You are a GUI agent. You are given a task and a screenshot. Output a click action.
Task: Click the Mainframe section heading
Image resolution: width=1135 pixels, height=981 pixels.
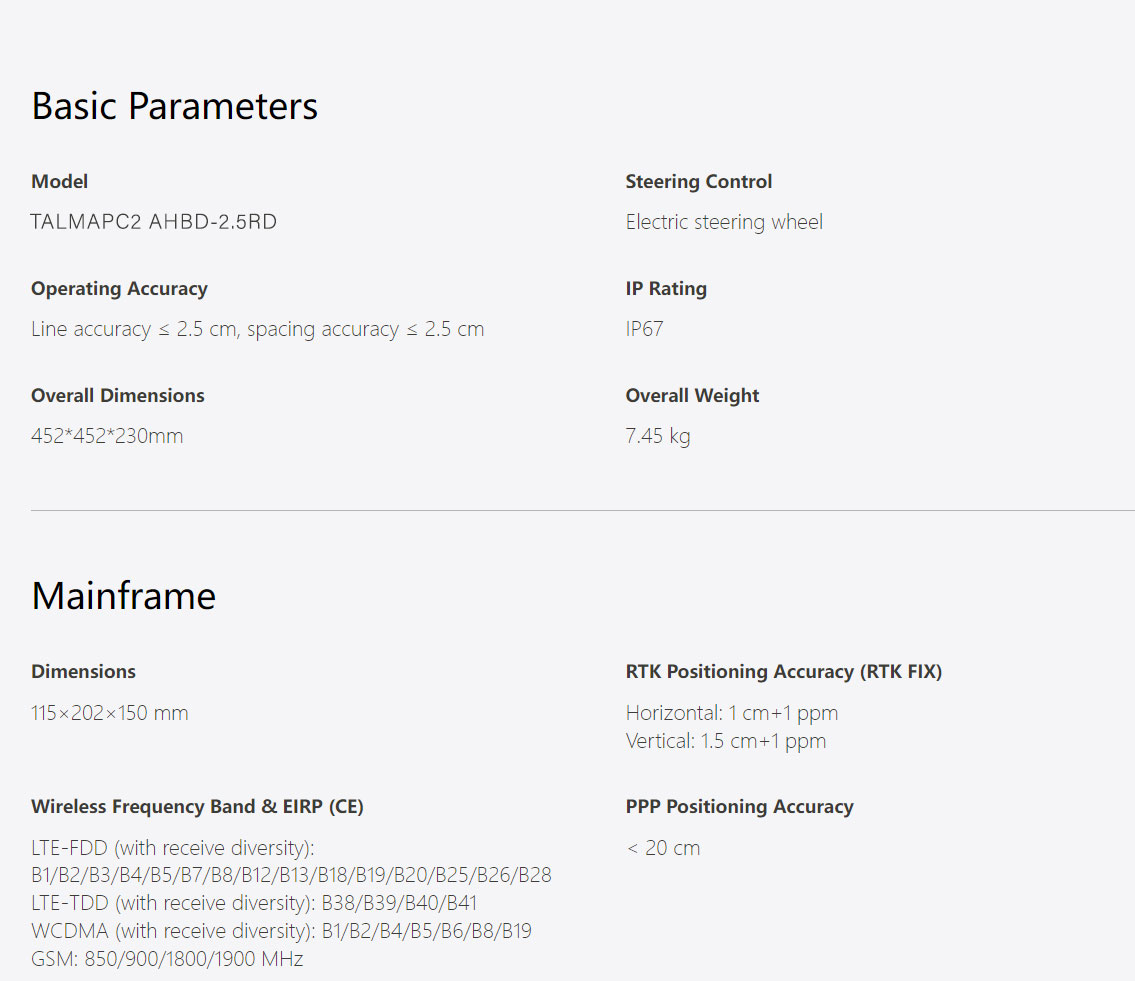click(x=123, y=596)
